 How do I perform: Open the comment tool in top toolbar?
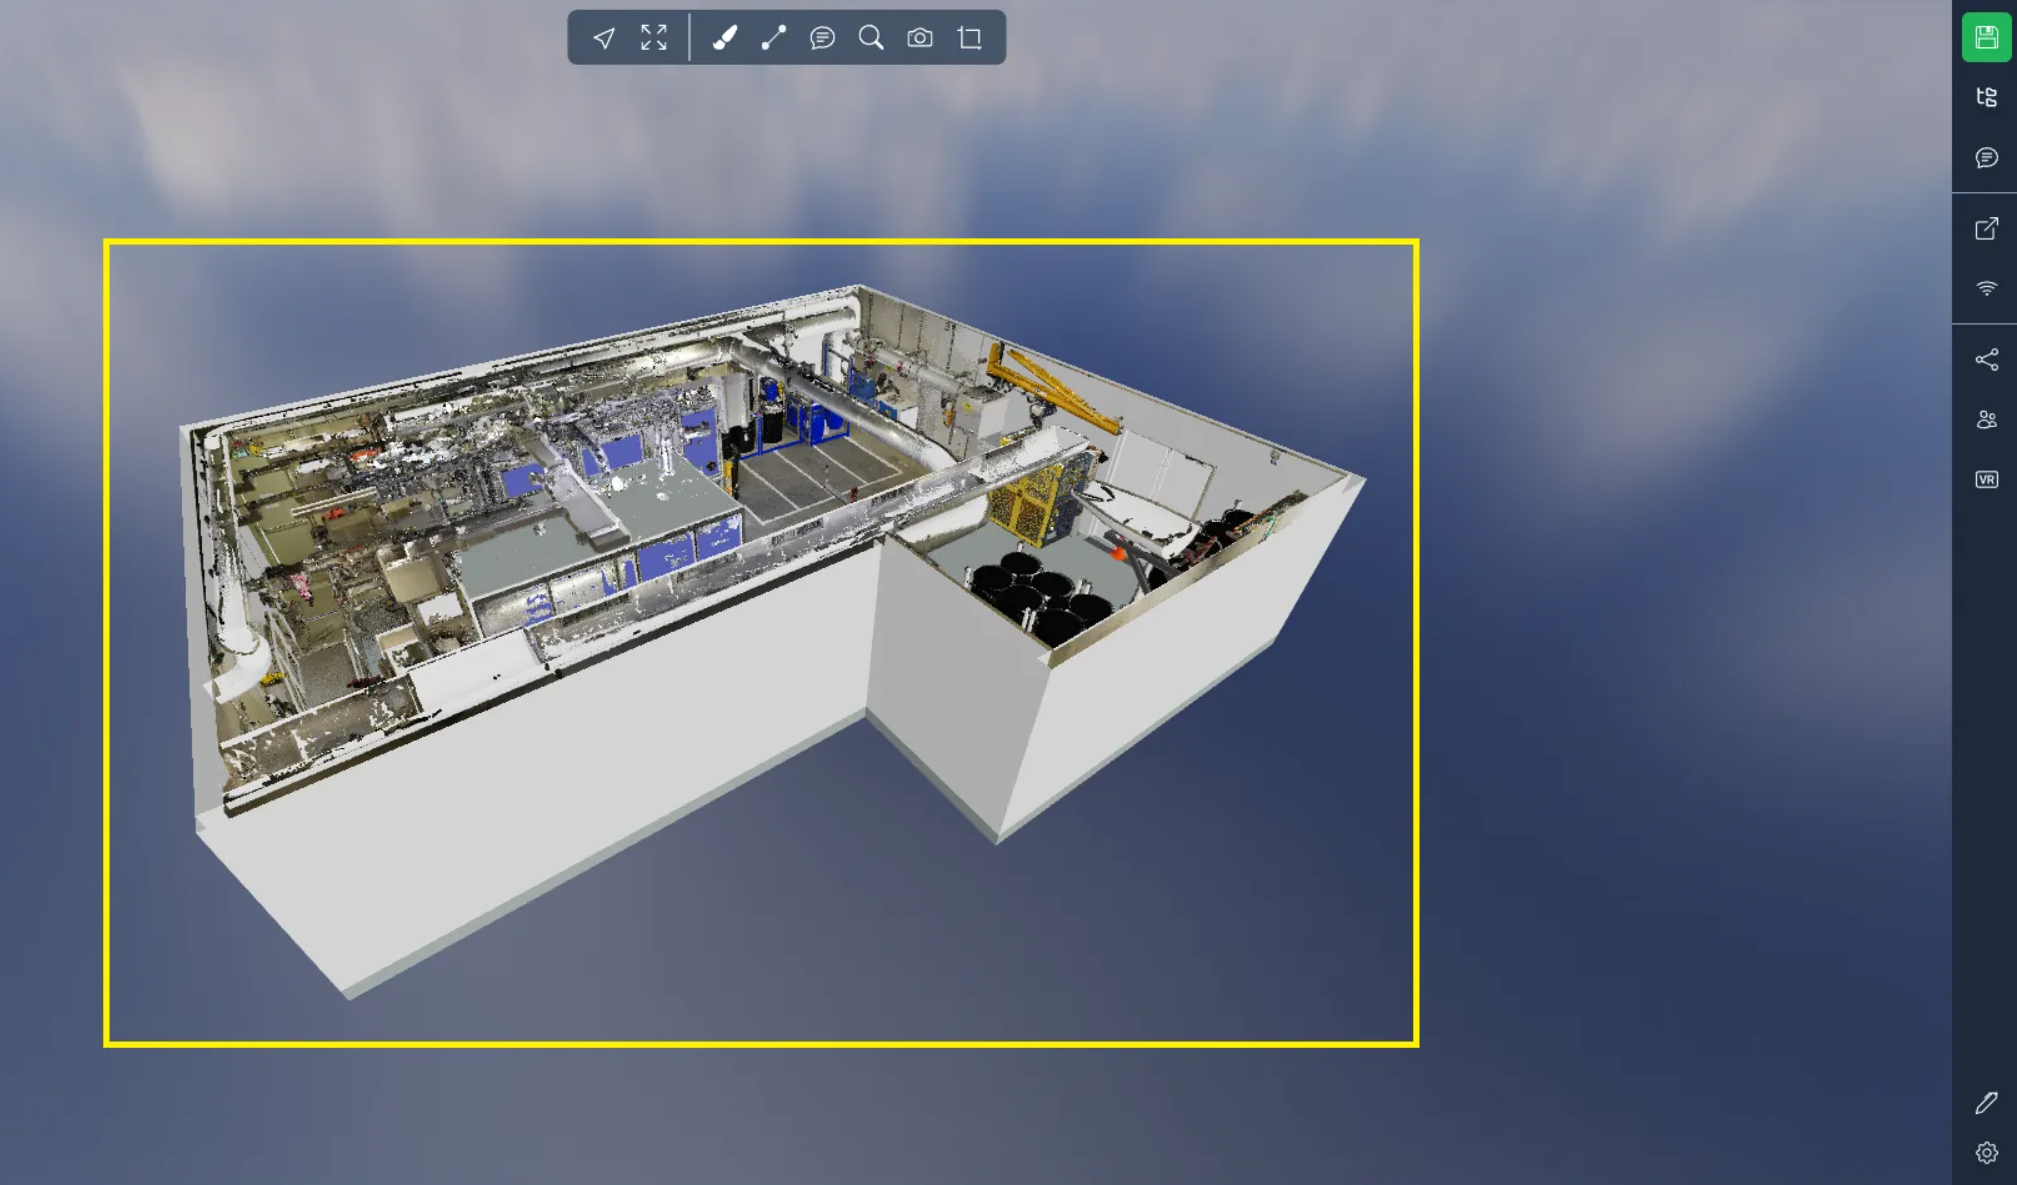(x=822, y=38)
